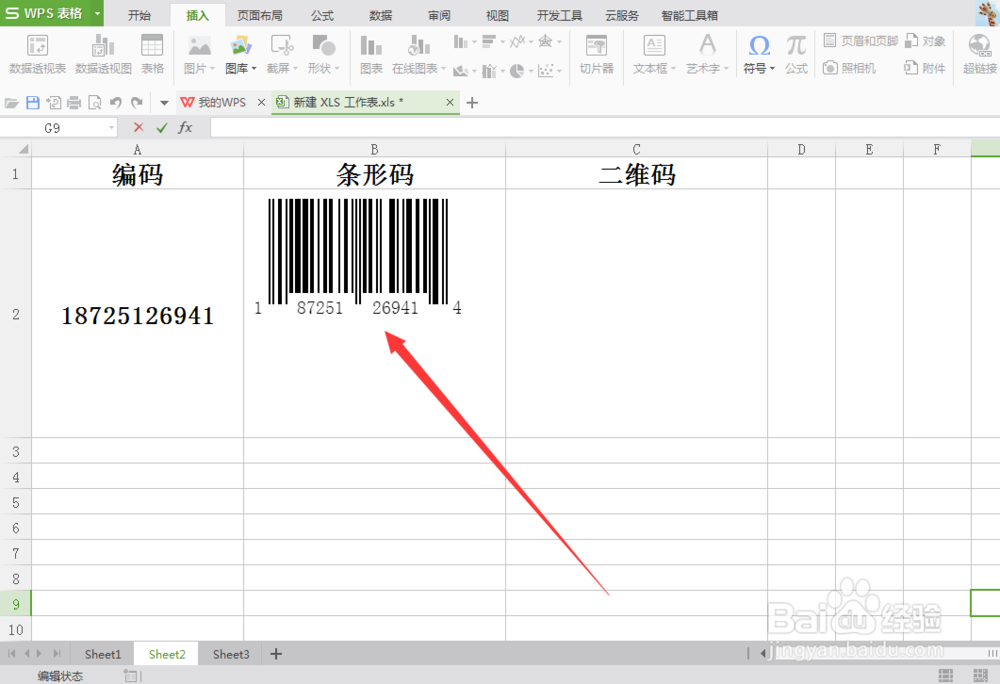Viewport: 1000px width, 684px height.
Task: Open the 形状 shapes tool
Action: click(x=323, y=46)
